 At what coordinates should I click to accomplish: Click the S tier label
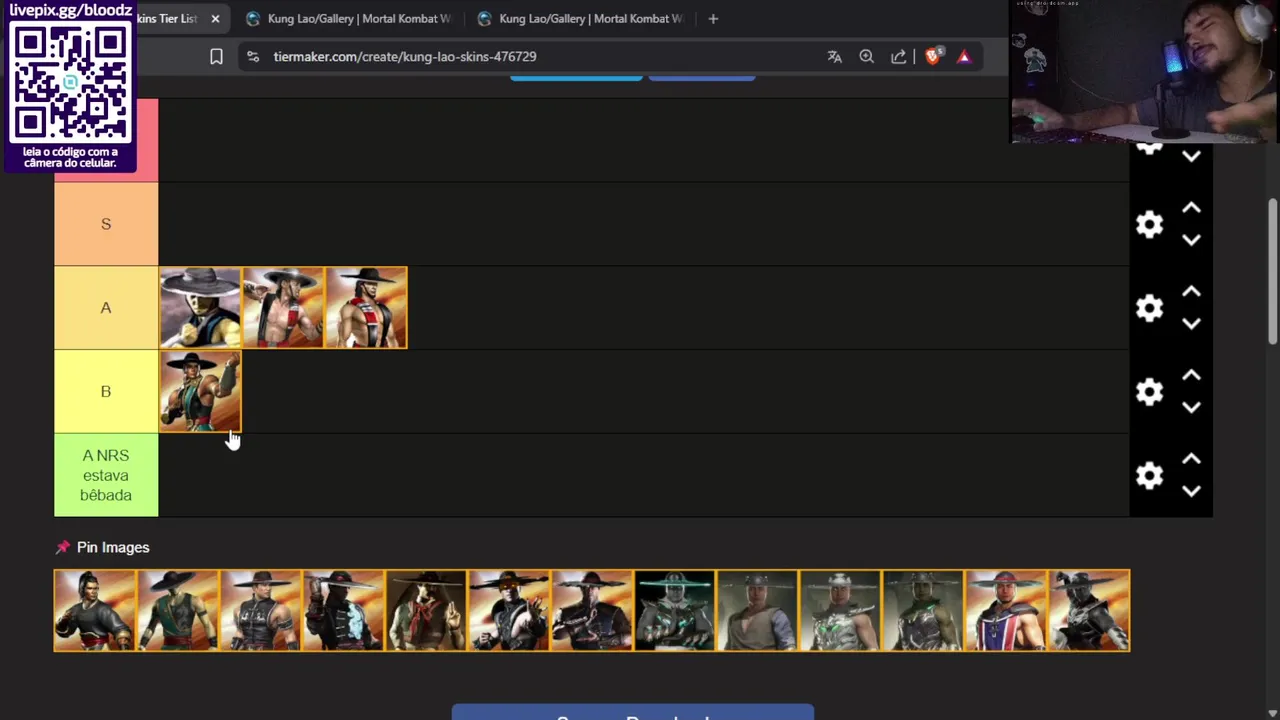tap(106, 224)
